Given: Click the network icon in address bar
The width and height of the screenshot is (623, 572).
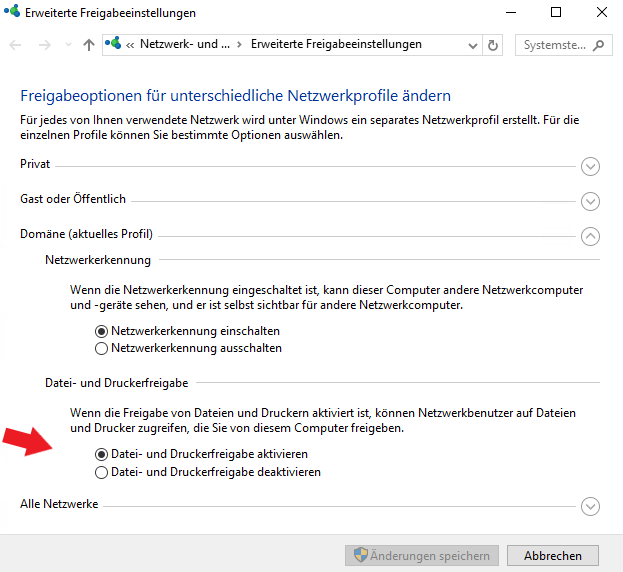Looking at the screenshot, I should 113,45.
